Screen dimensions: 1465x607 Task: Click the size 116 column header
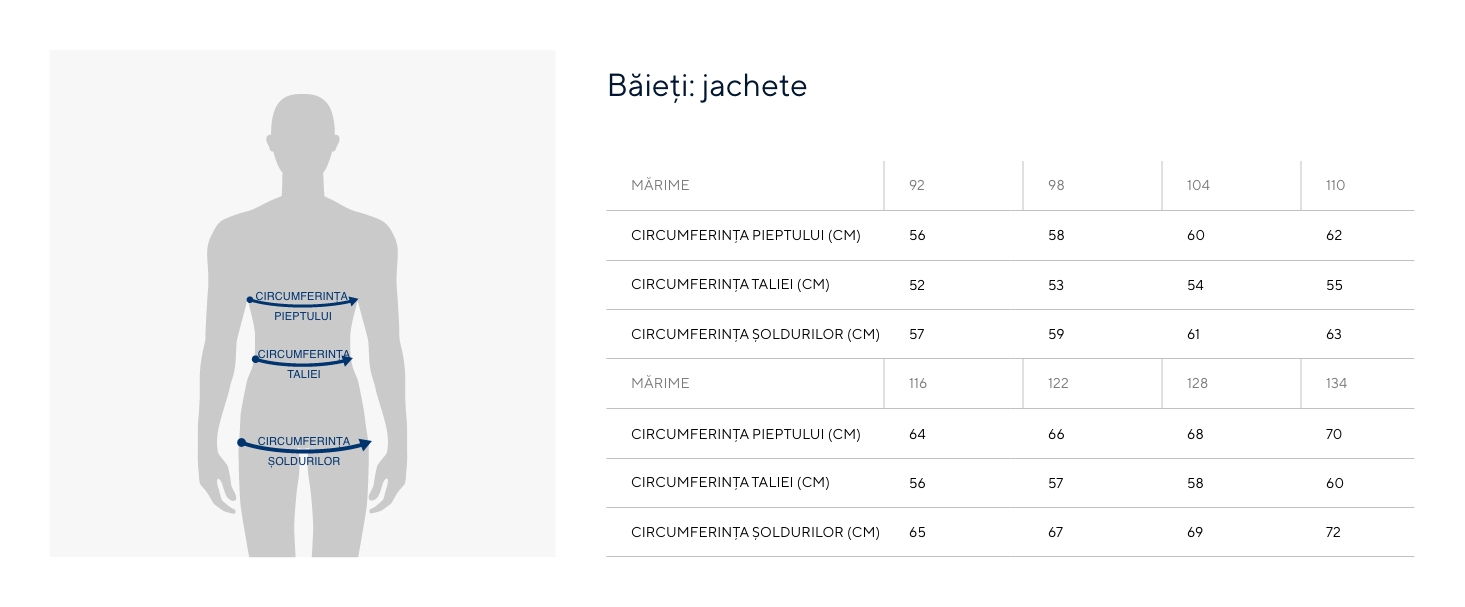coord(918,383)
